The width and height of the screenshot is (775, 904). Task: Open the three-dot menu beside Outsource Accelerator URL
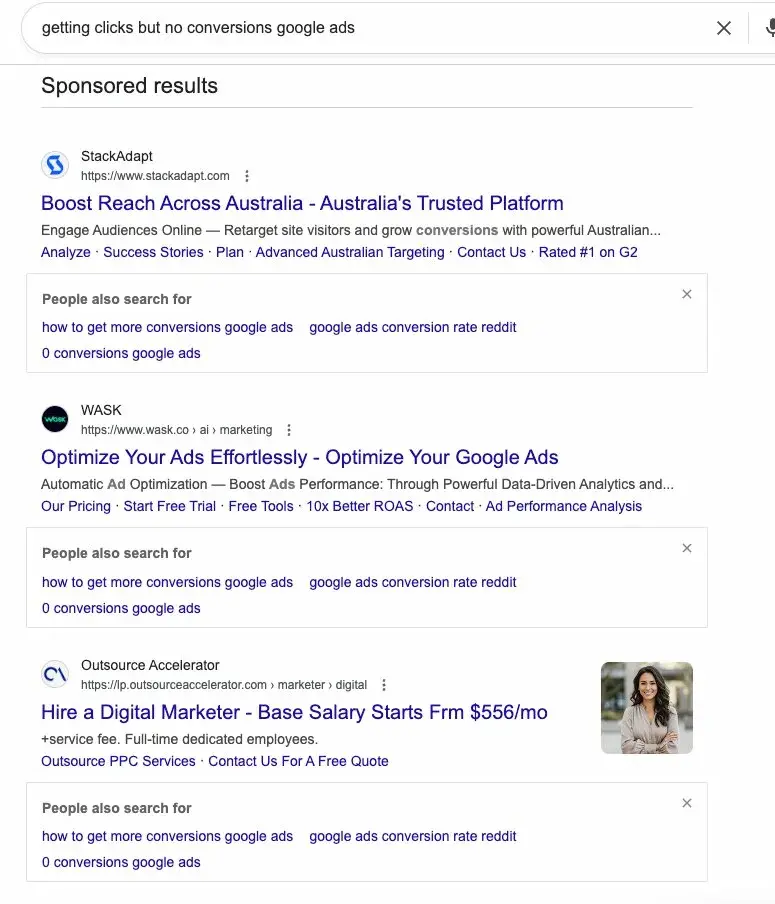coord(384,684)
